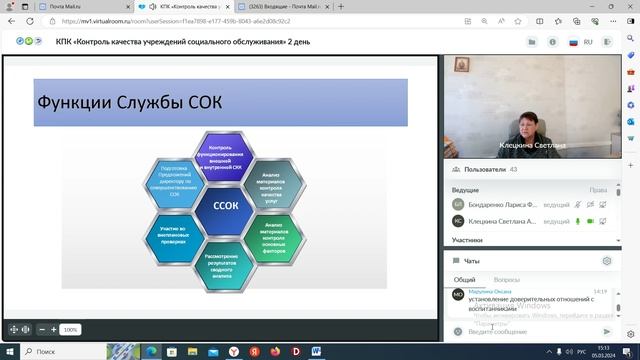
Task: Open Firefox from taskbar
Action: (x=276, y=351)
